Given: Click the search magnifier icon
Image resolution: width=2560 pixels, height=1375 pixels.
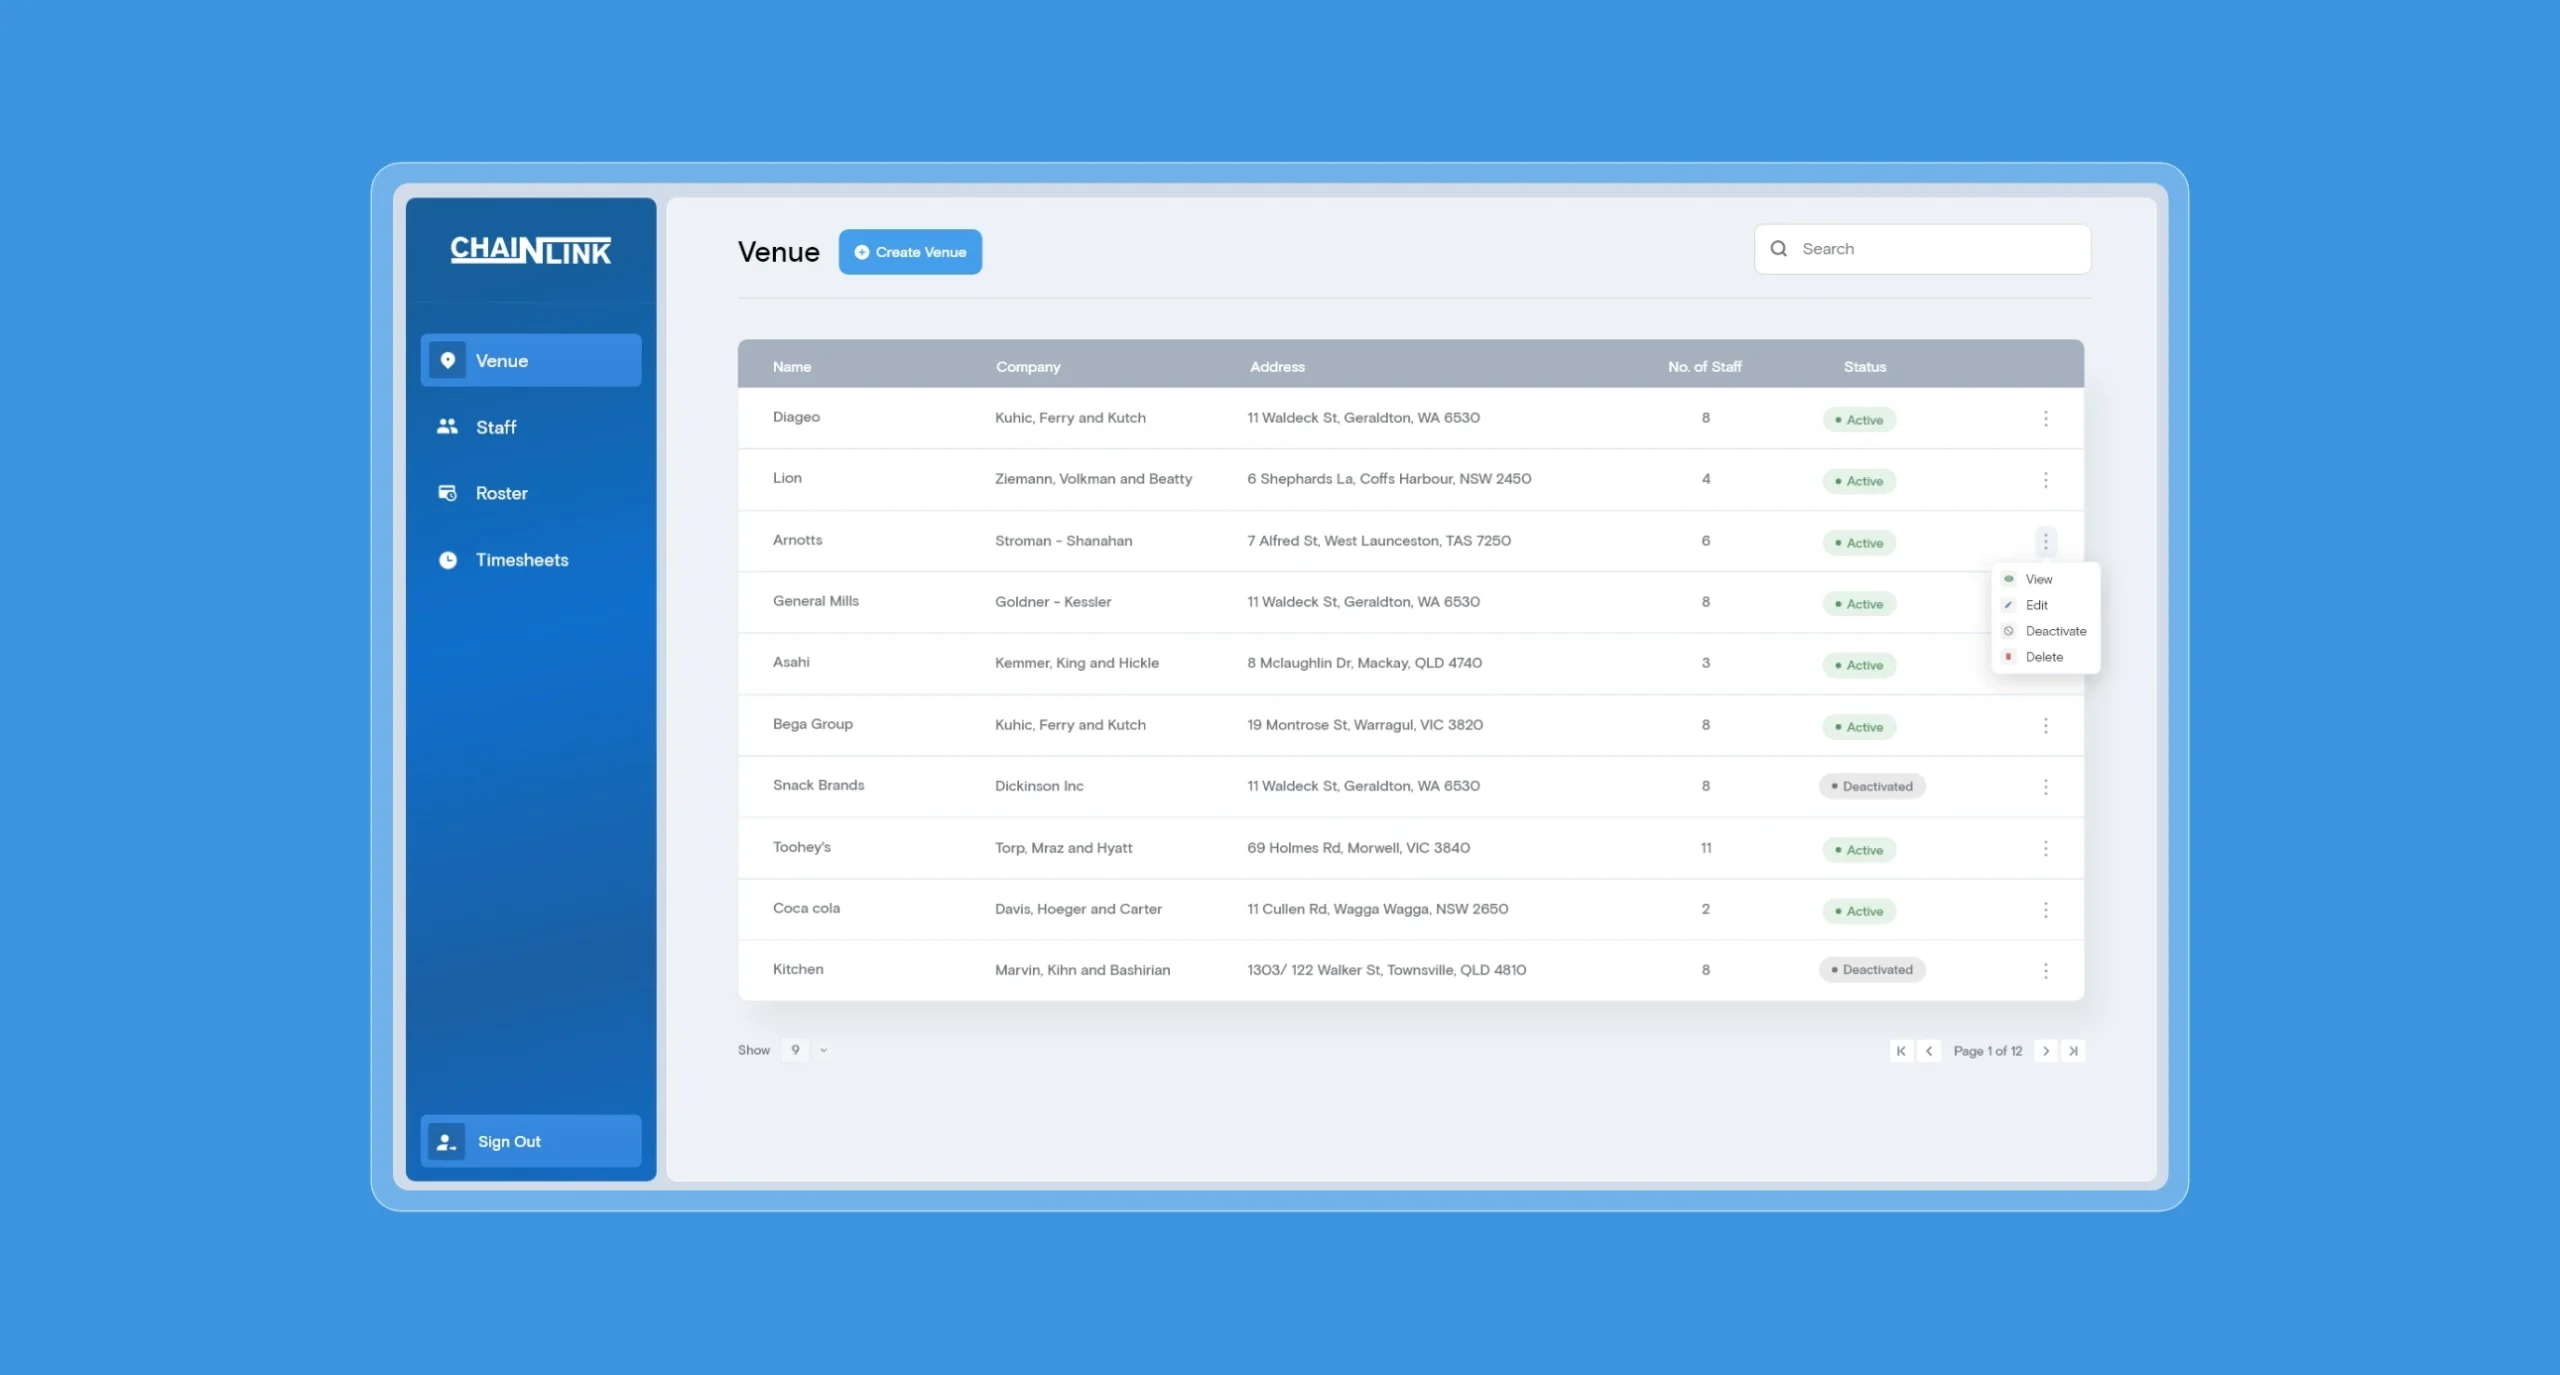Looking at the screenshot, I should click(x=1778, y=249).
